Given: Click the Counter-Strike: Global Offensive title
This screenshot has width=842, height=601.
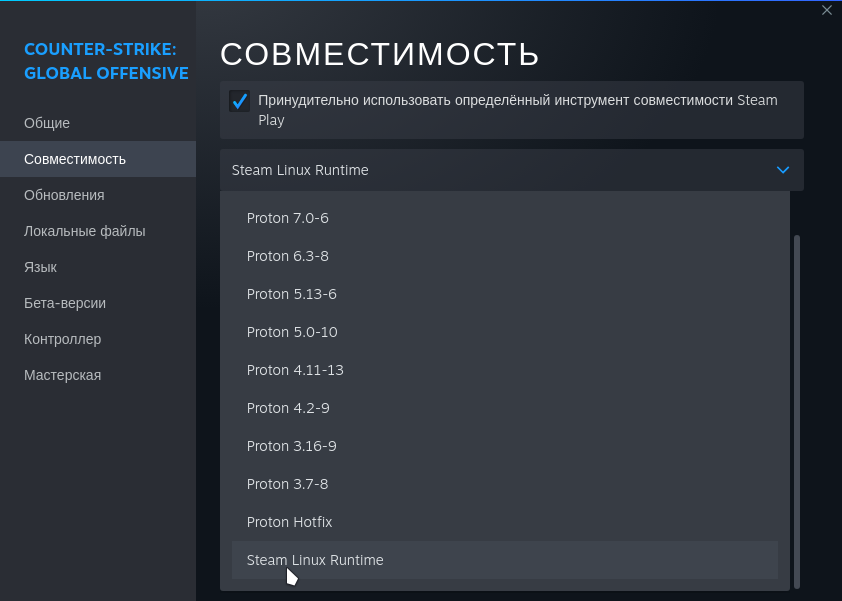Looking at the screenshot, I should point(106,61).
